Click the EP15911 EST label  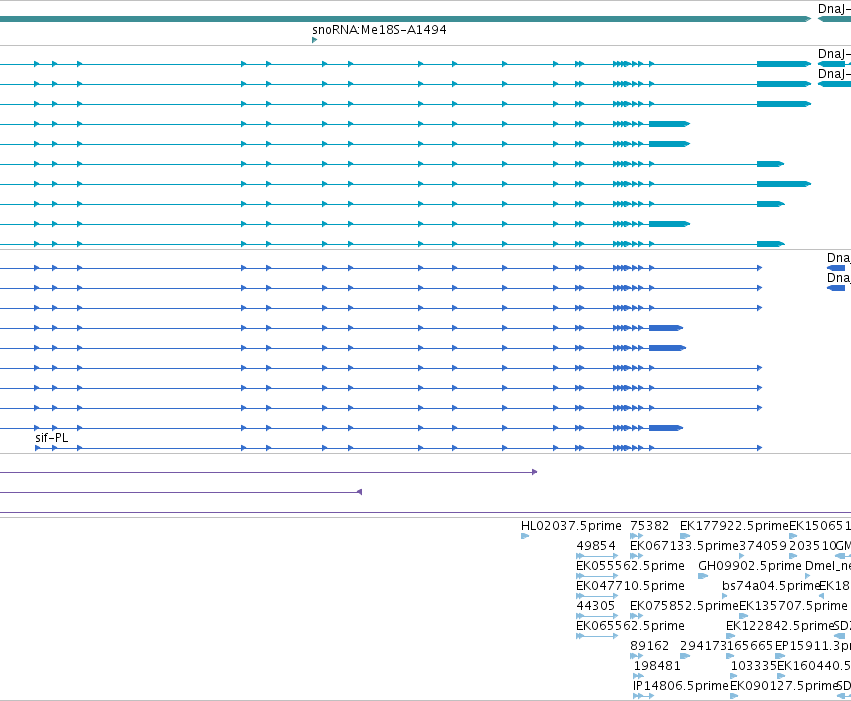click(812, 646)
